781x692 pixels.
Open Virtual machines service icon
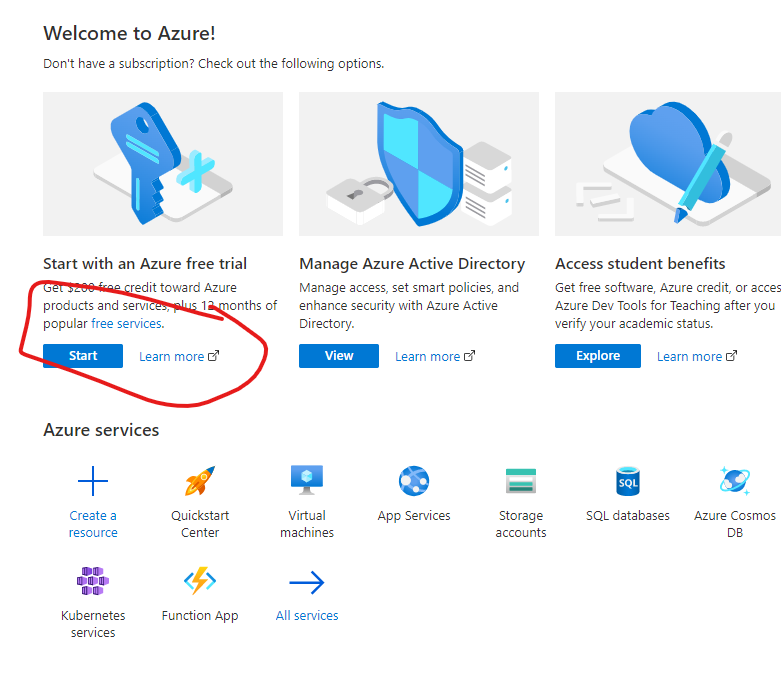coord(307,481)
